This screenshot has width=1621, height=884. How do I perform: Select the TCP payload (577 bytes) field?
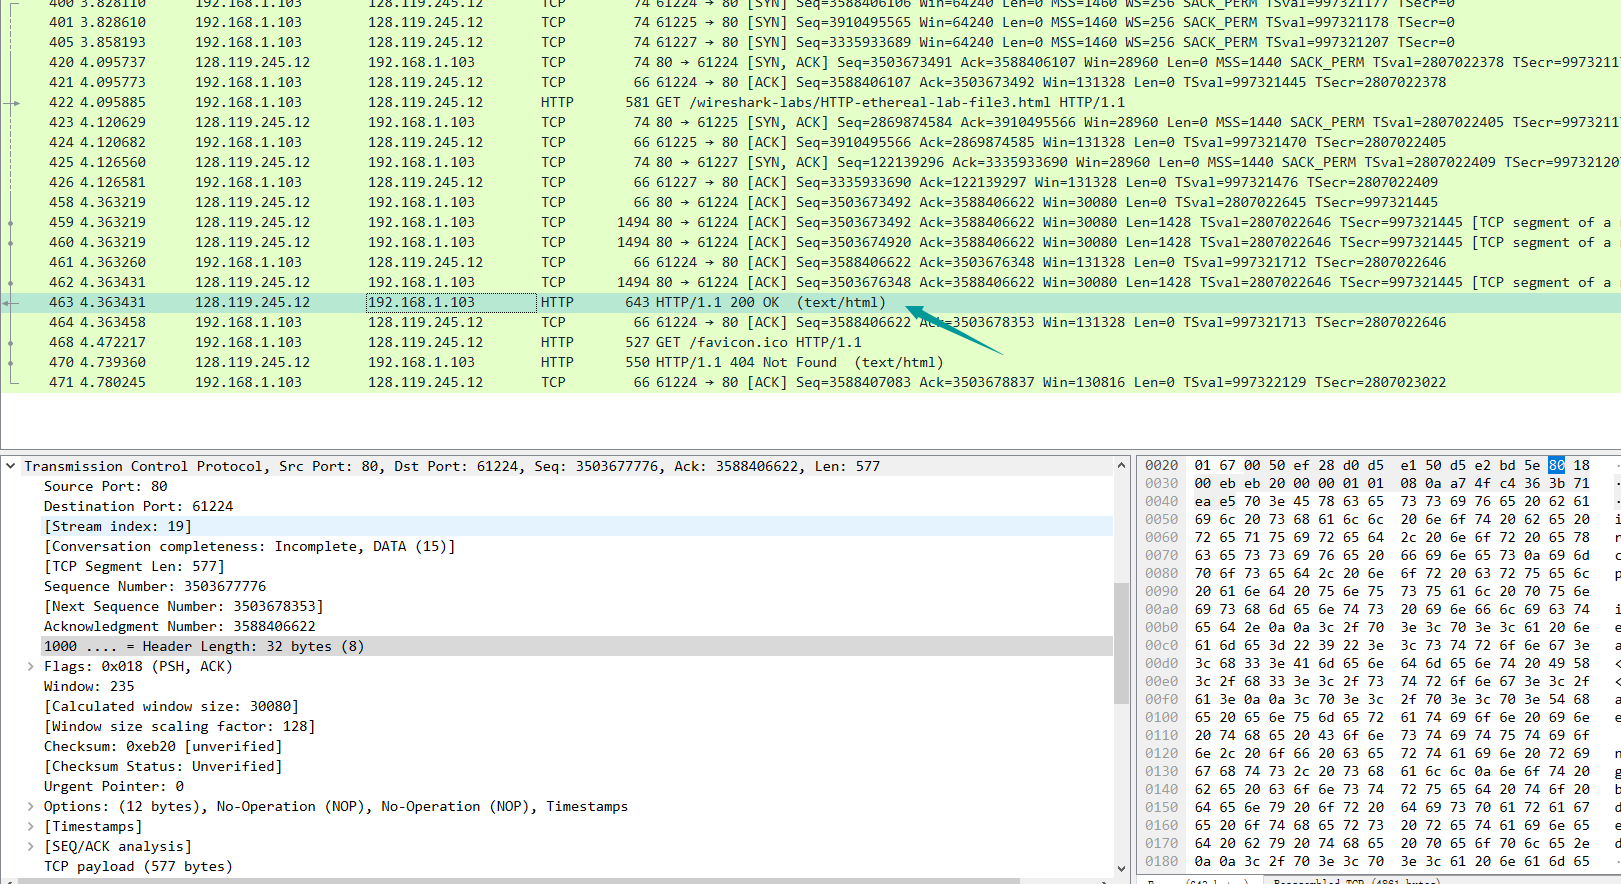(x=137, y=866)
